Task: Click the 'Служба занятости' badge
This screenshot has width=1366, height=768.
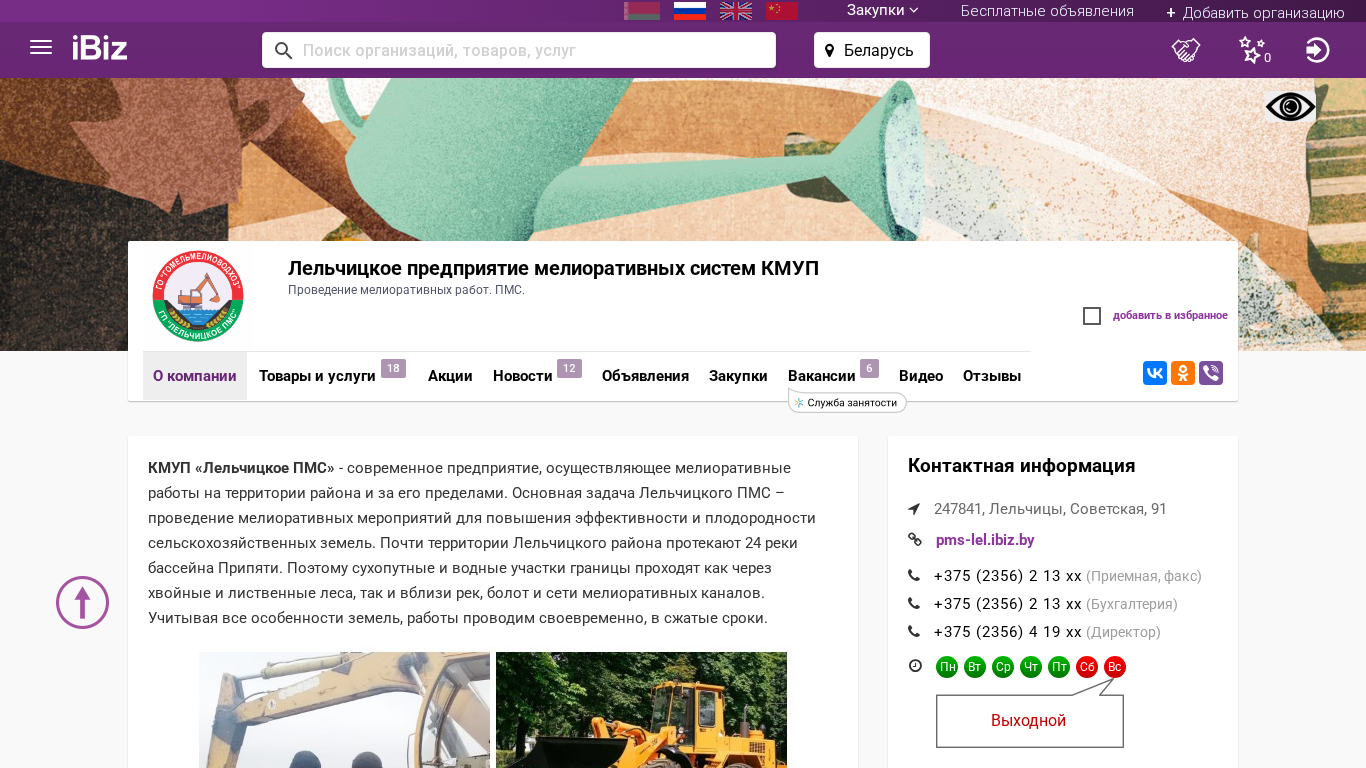Action: click(x=848, y=402)
